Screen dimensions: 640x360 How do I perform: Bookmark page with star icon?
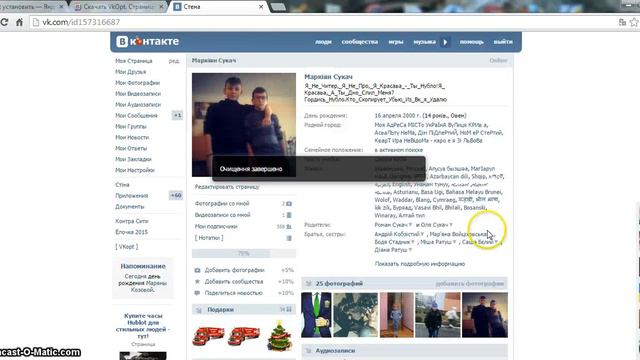pyautogui.click(x=634, y=22)
